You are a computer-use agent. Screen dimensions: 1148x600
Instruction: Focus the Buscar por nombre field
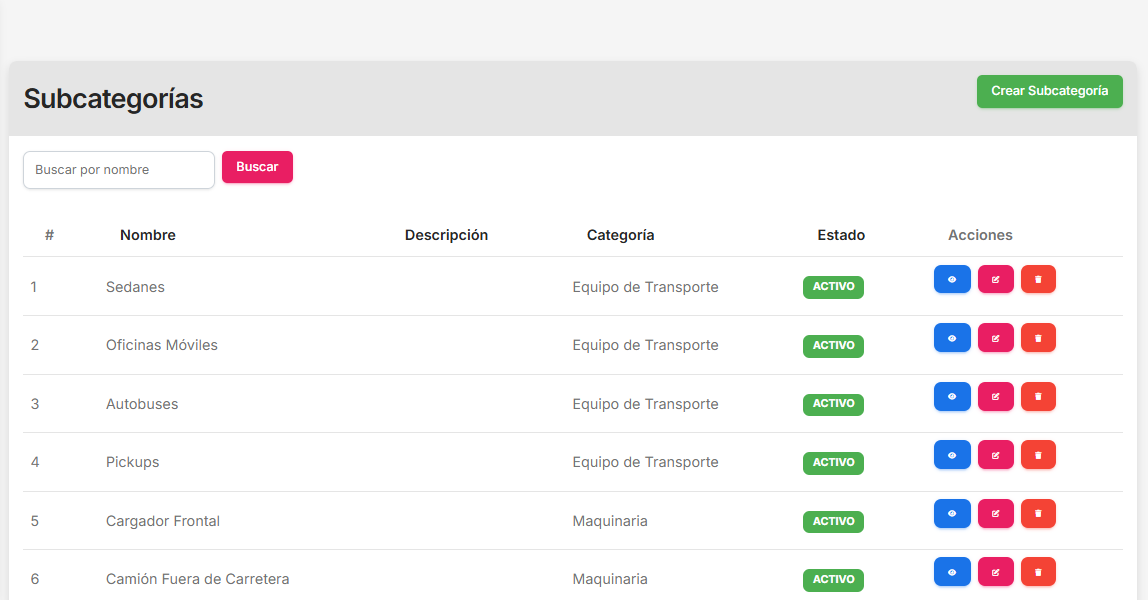tap(118, 170)
